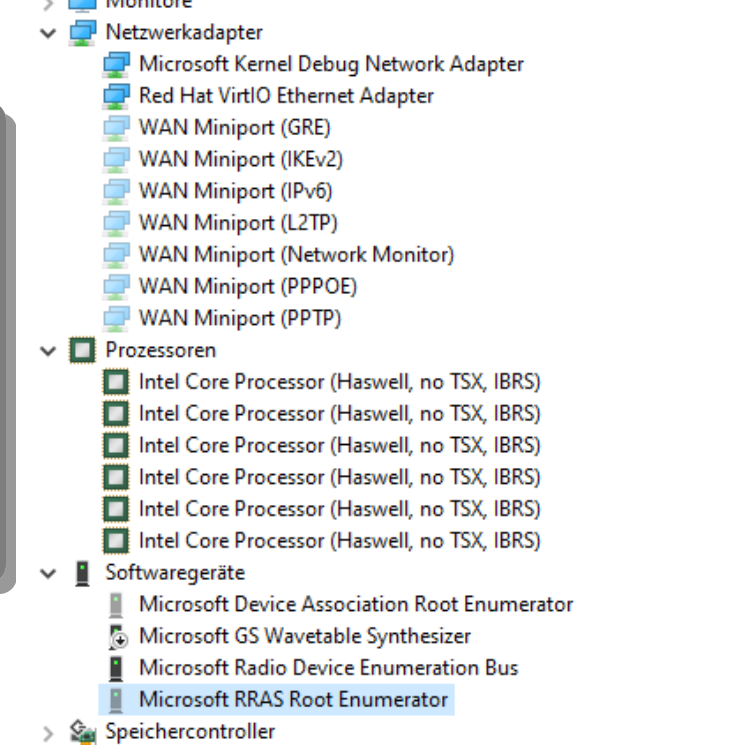Expand the Speichercontroller category
This screenshot has height=745, width=747.
click(x=48, y=733)
